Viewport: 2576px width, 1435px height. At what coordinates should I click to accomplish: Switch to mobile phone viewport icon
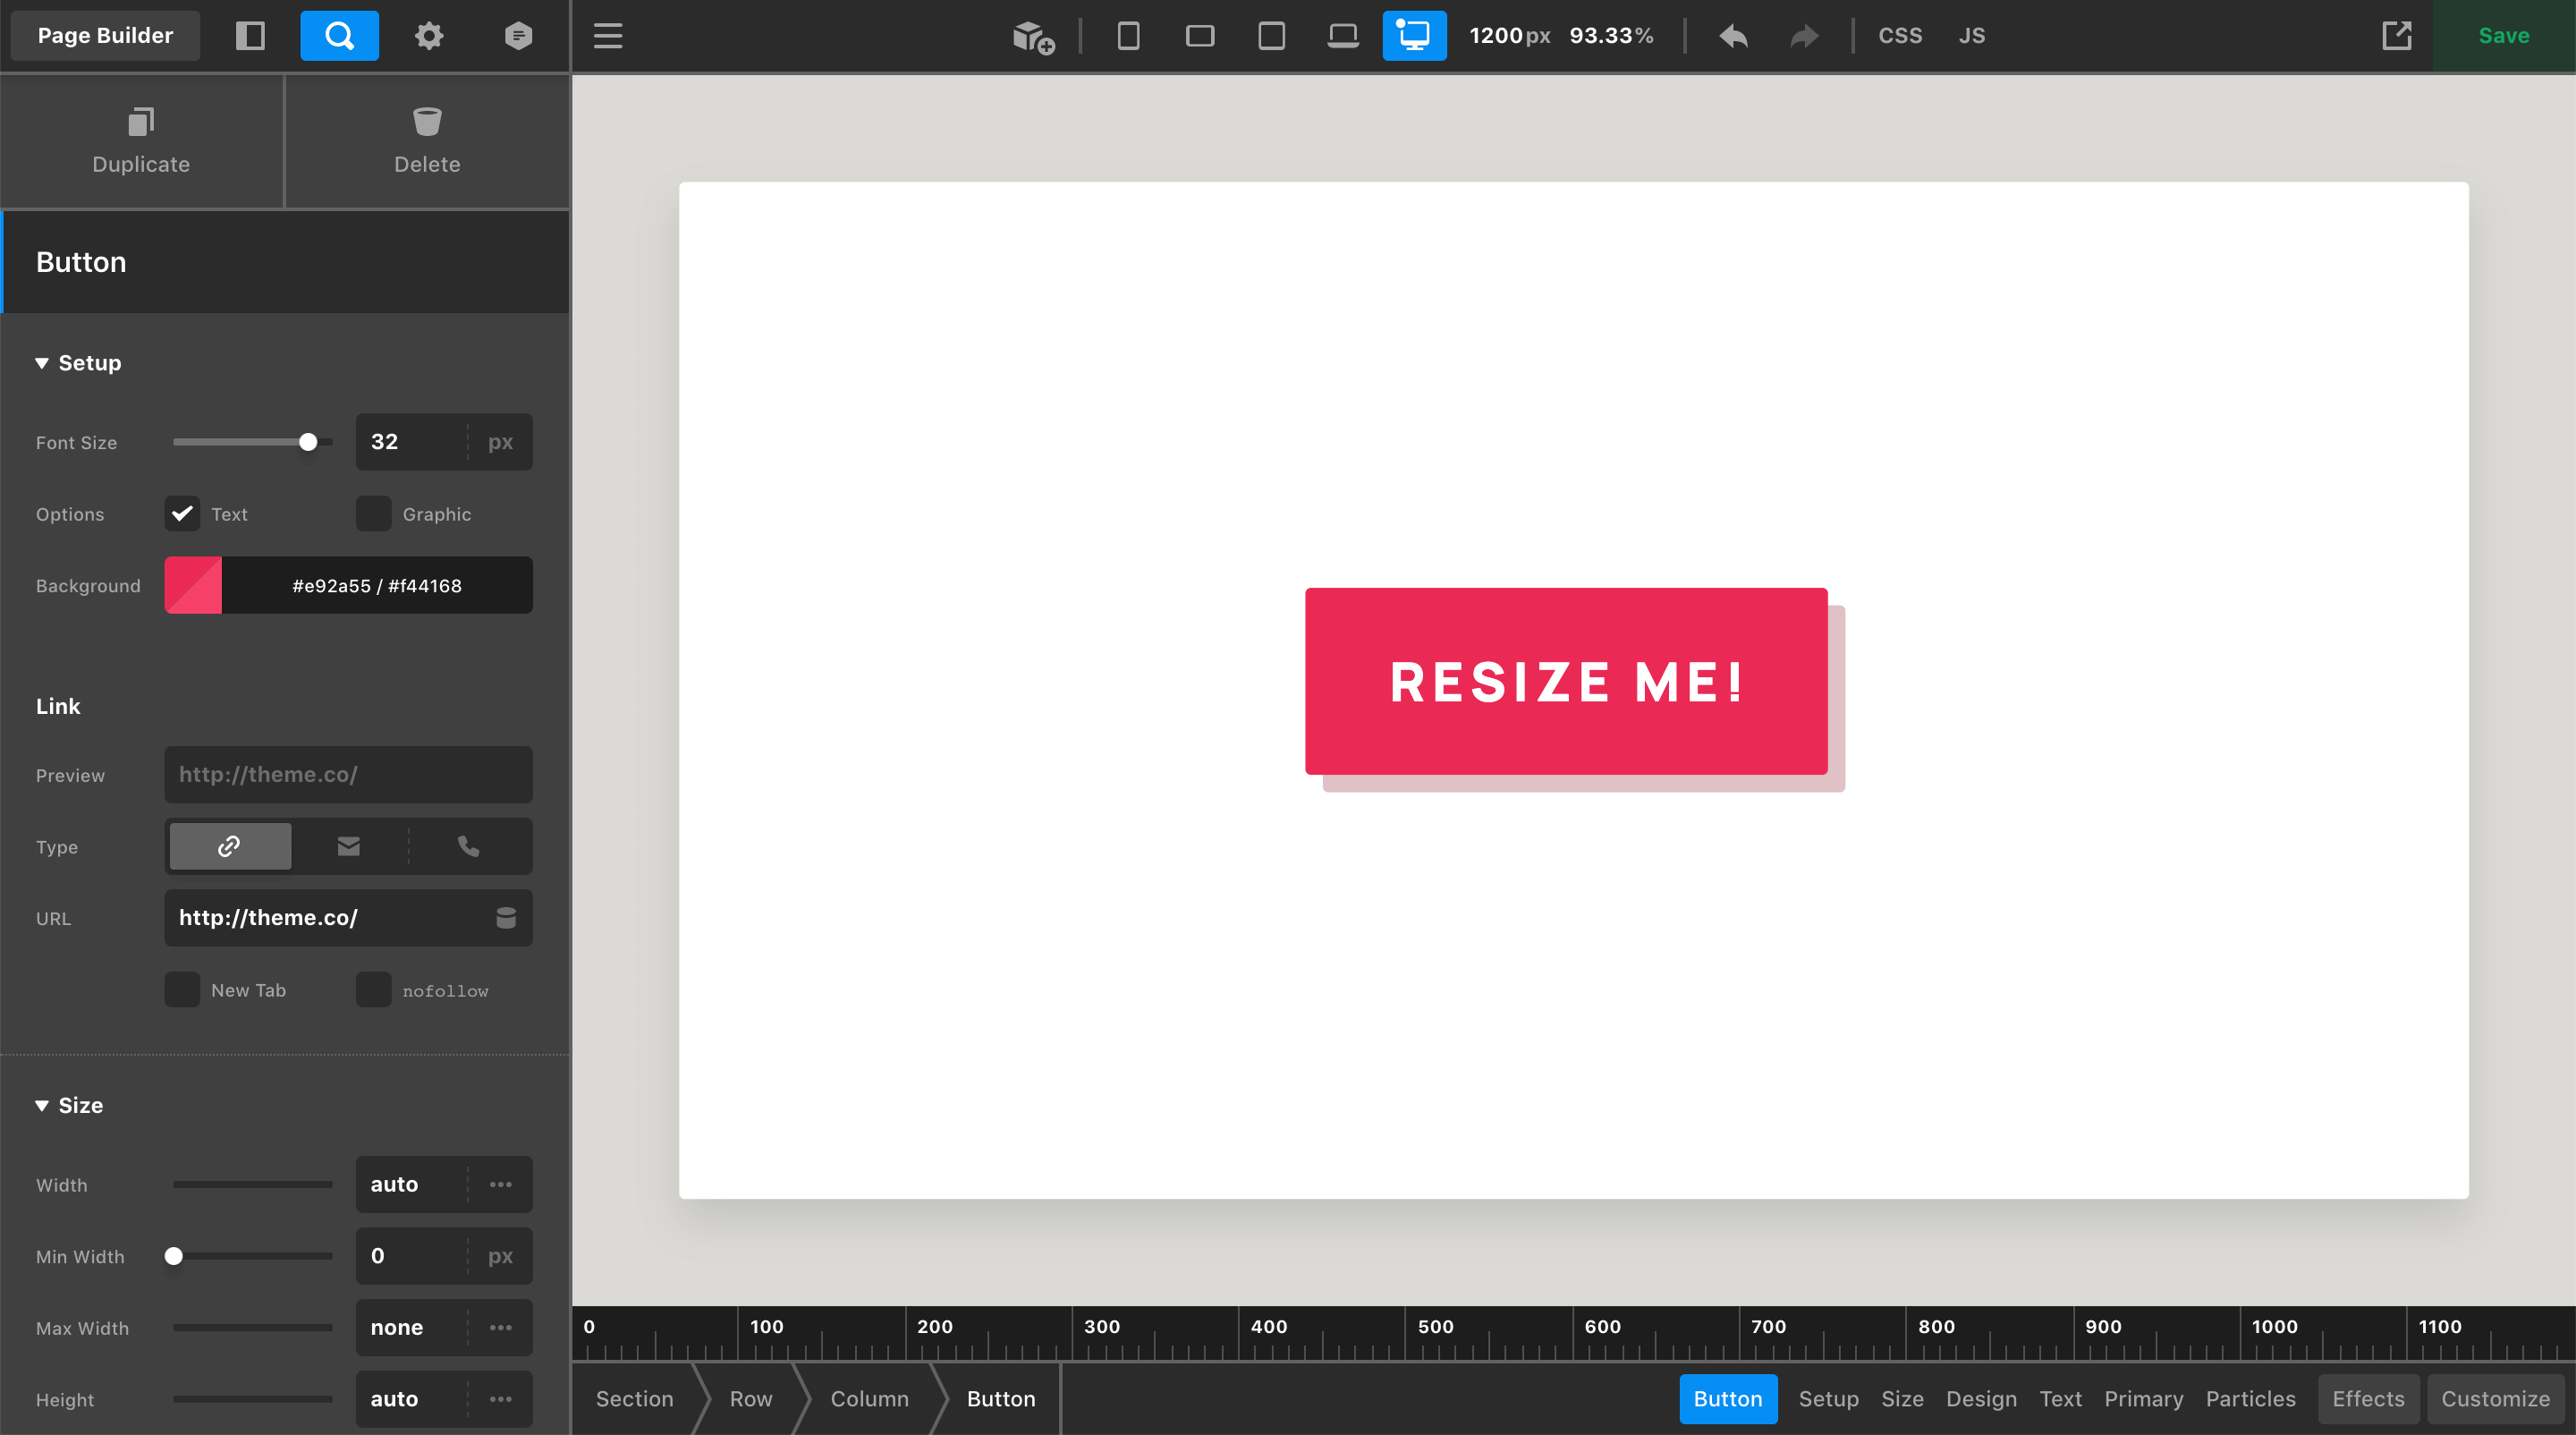tap(1128, 36)
